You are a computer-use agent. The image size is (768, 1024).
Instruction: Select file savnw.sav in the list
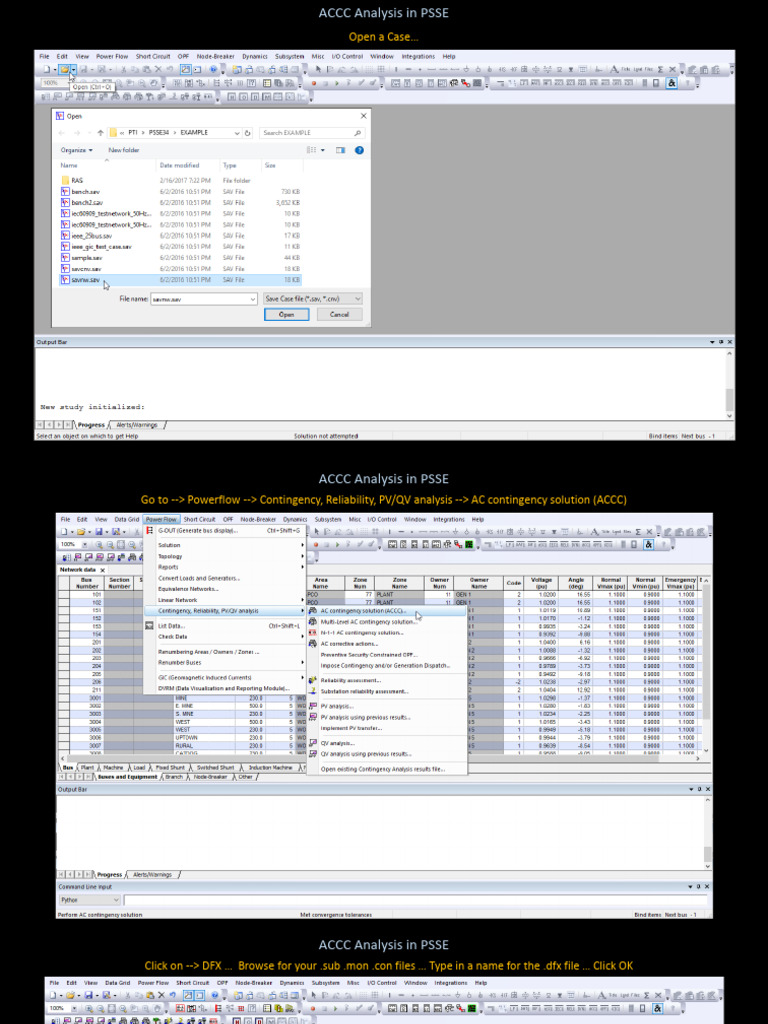[x=180, y=280]
